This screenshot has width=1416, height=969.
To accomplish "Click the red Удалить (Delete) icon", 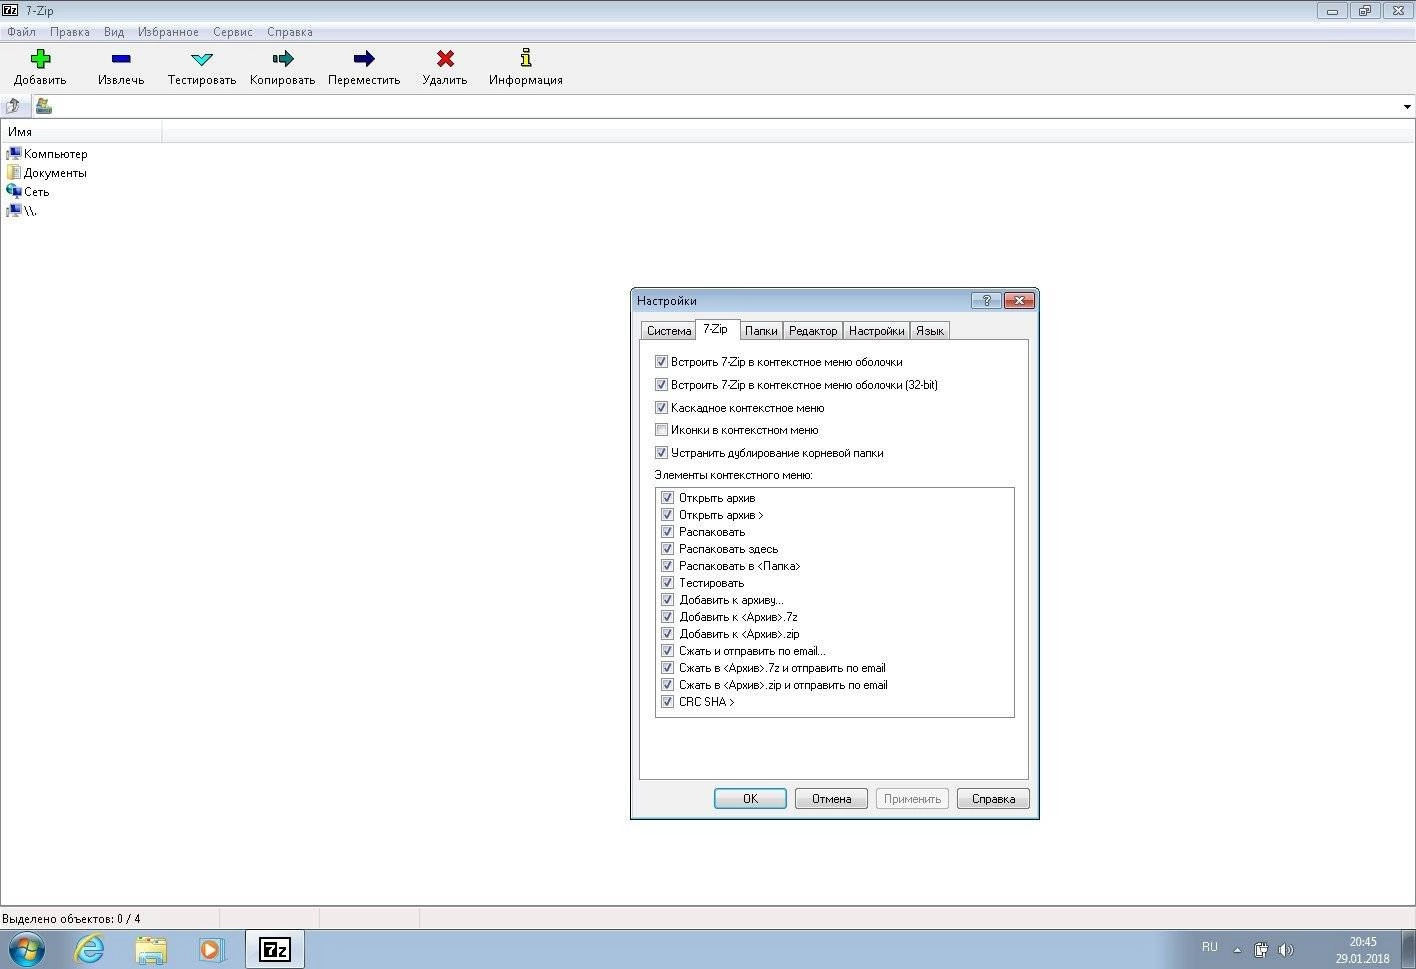I will pos(445,58).
